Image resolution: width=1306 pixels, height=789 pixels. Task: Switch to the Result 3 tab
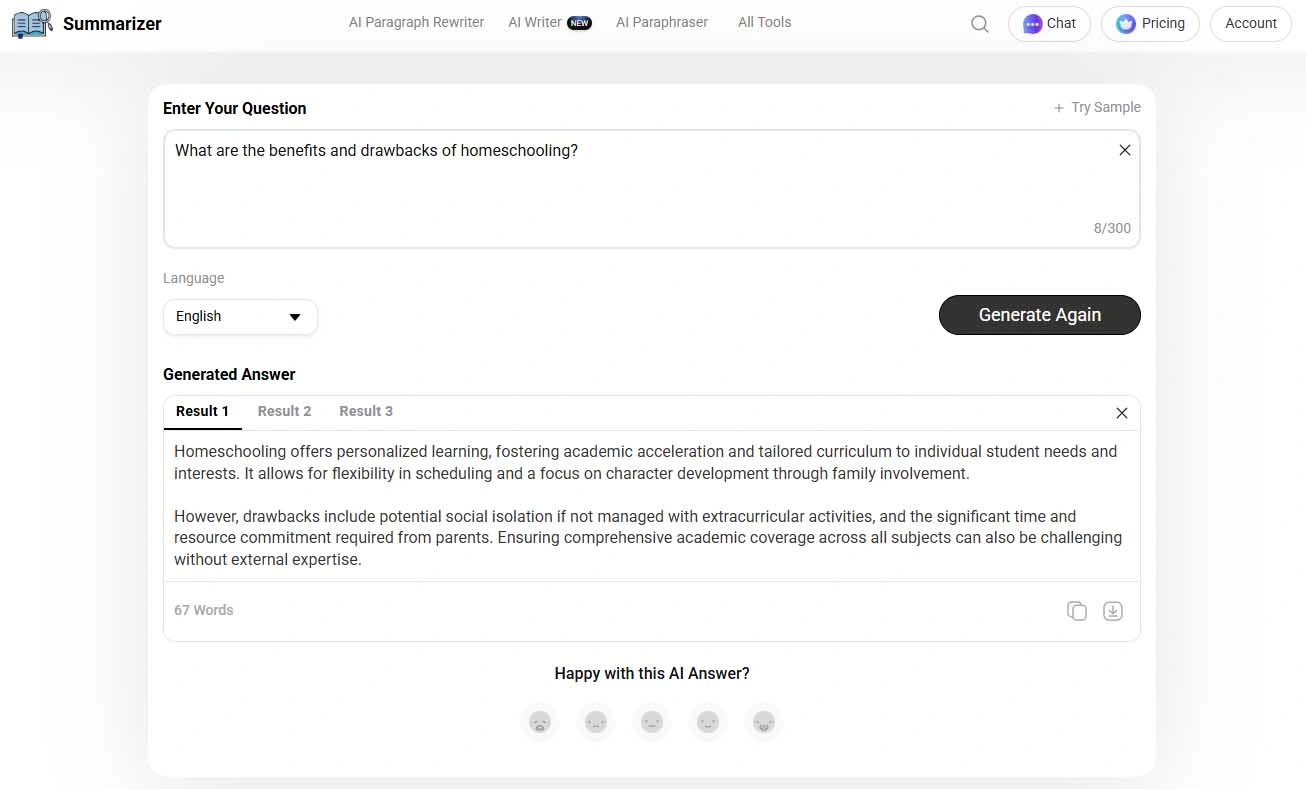click(x=365, y=410)
